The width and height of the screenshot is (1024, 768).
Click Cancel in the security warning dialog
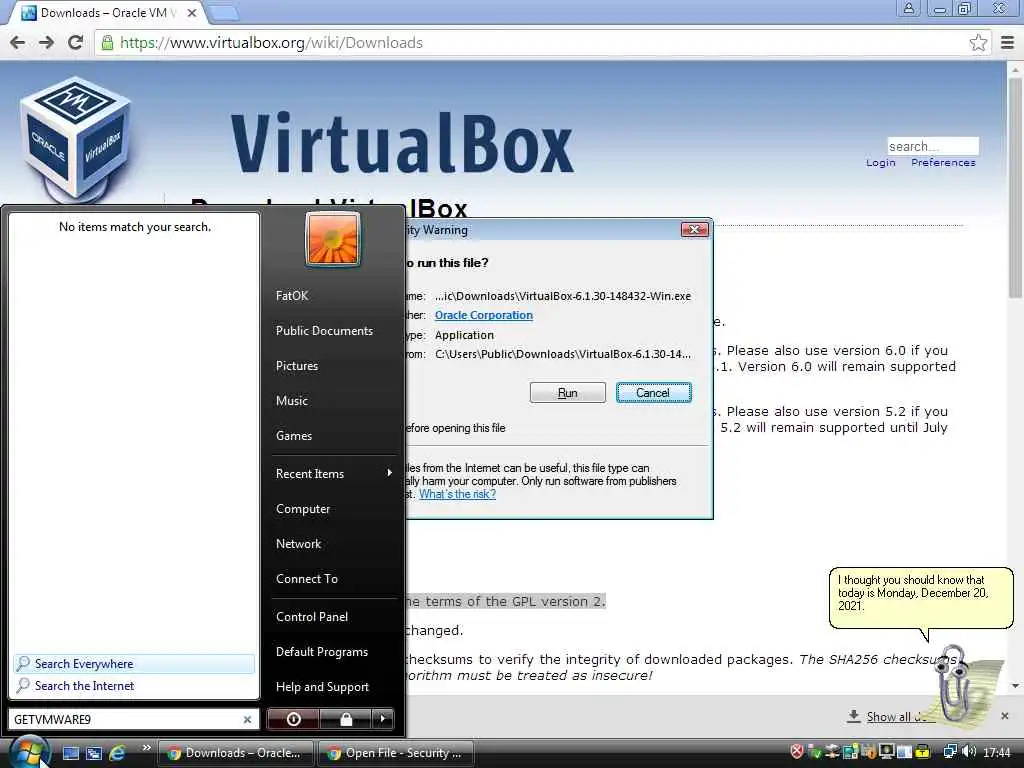tap(653, 392)
